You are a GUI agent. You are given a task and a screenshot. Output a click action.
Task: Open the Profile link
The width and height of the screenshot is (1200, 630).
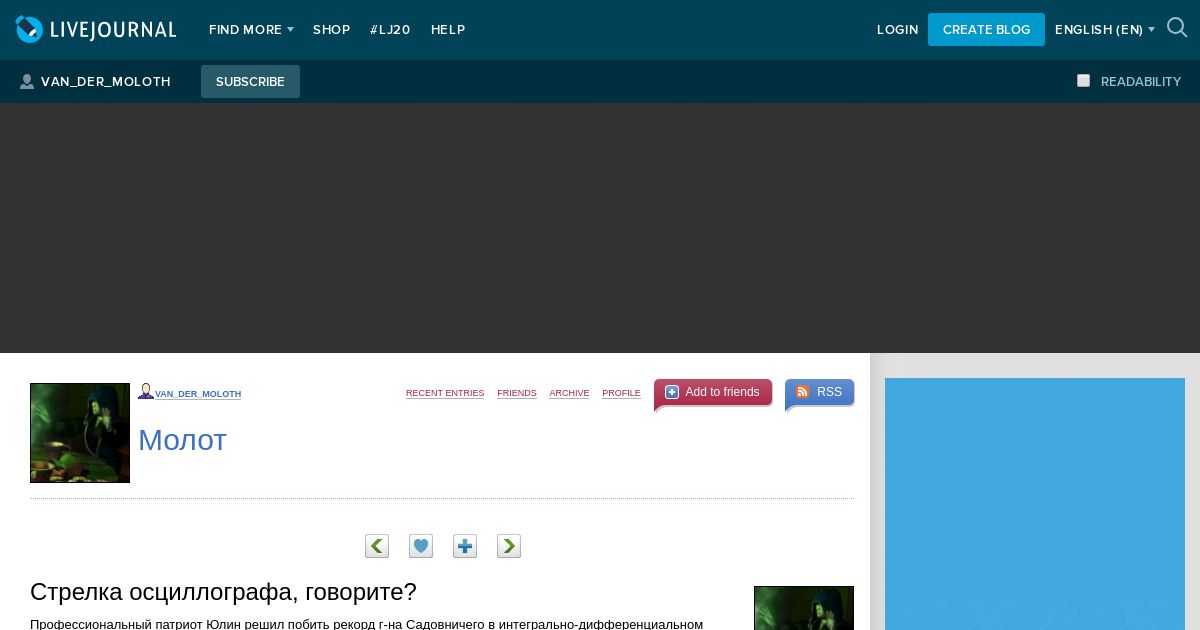[x=621, y=394]
